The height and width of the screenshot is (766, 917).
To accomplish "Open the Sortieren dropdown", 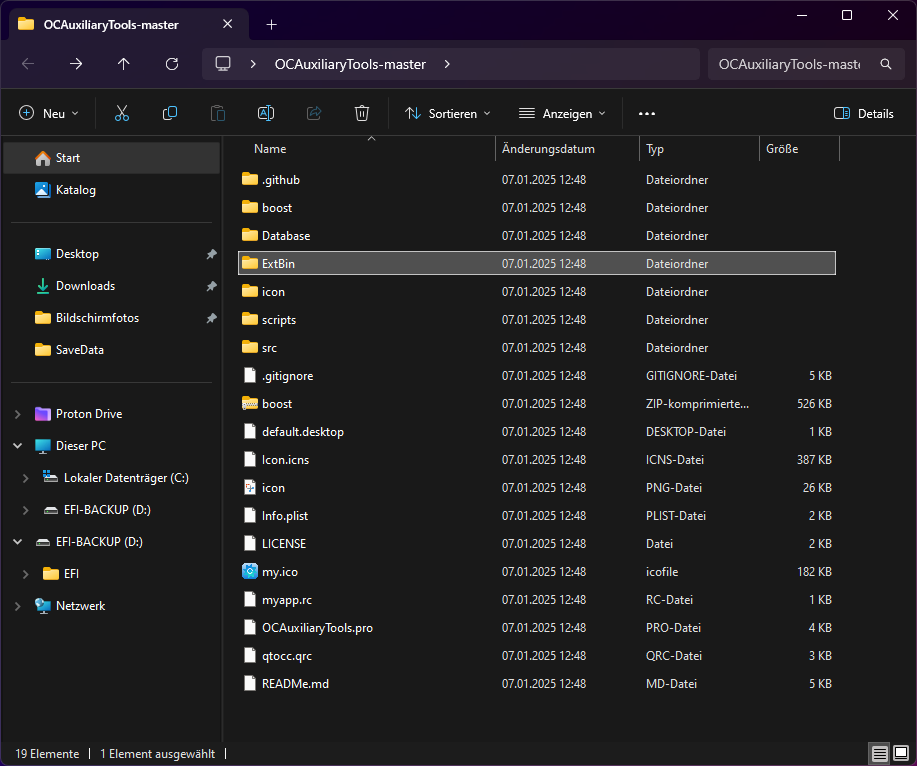I will pyautogui.click(x=448, y=114).
